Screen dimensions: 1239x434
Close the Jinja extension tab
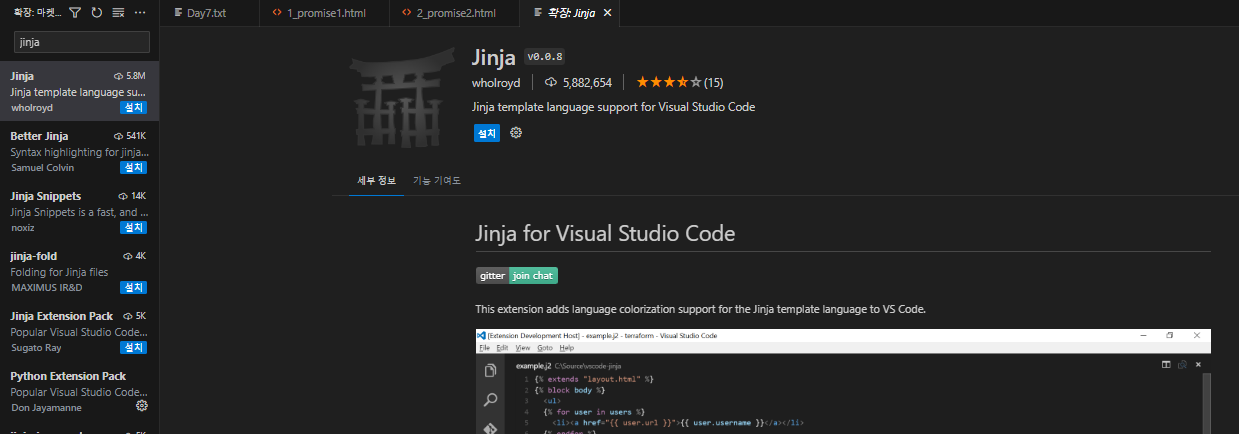[x=607, y=13]
